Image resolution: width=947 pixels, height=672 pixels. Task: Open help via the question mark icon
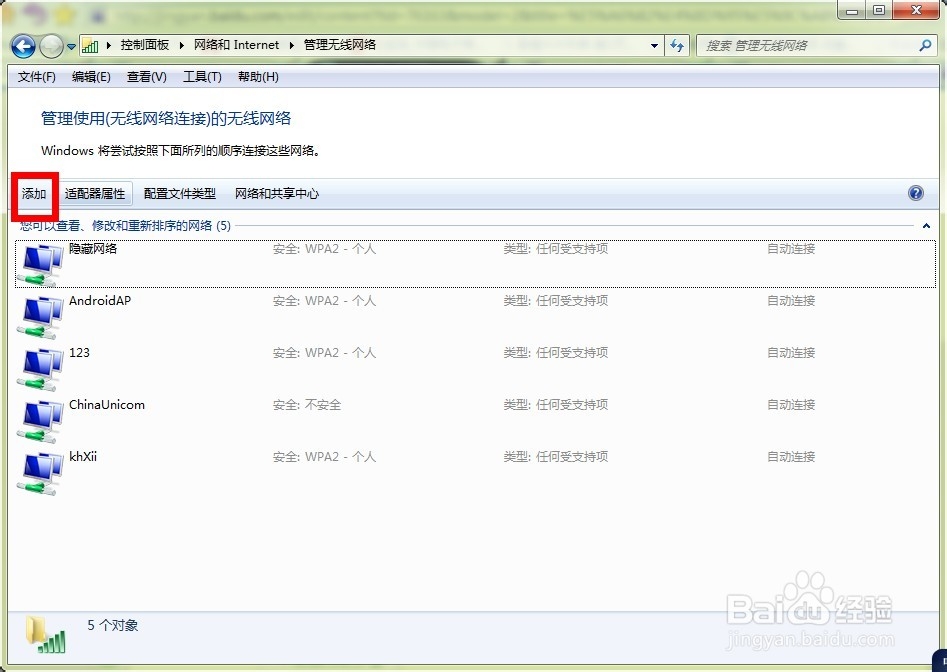click(x=916, y=193)
